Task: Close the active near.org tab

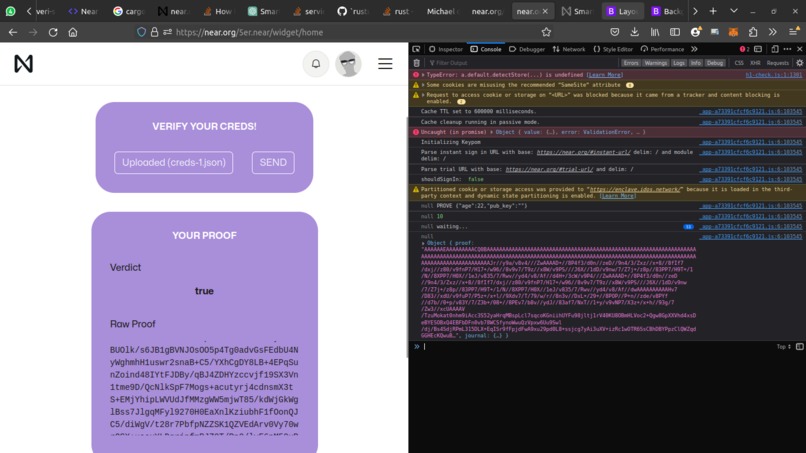Action: click(x=545, y=11)
